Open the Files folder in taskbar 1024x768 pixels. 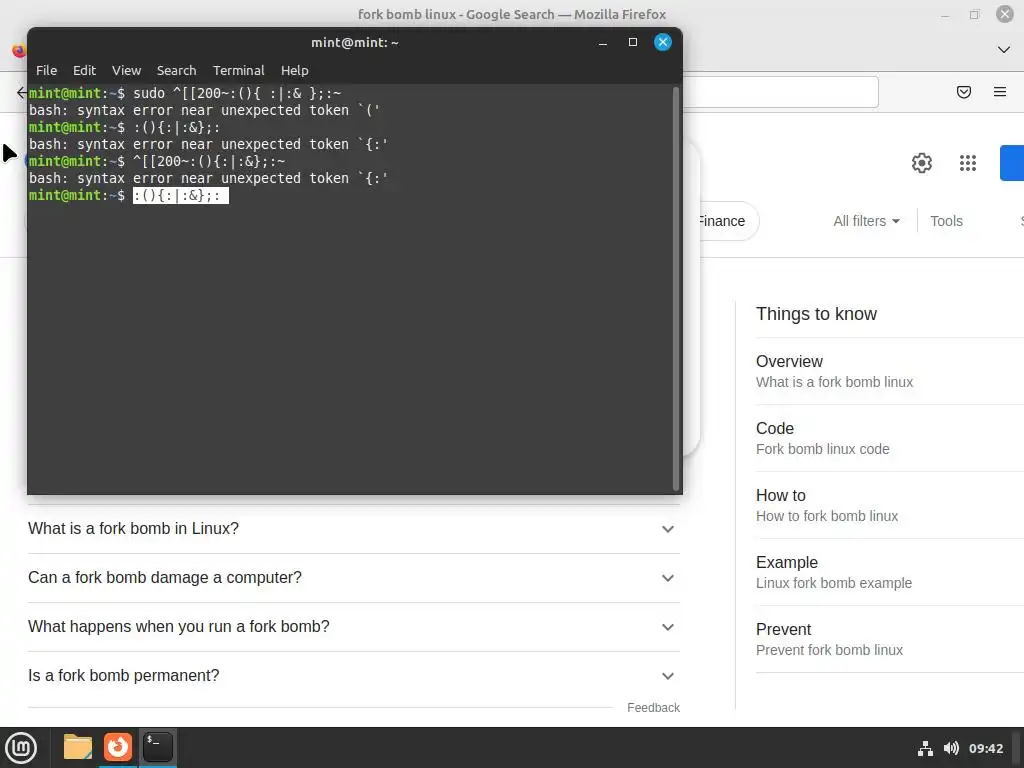point(78,747)
